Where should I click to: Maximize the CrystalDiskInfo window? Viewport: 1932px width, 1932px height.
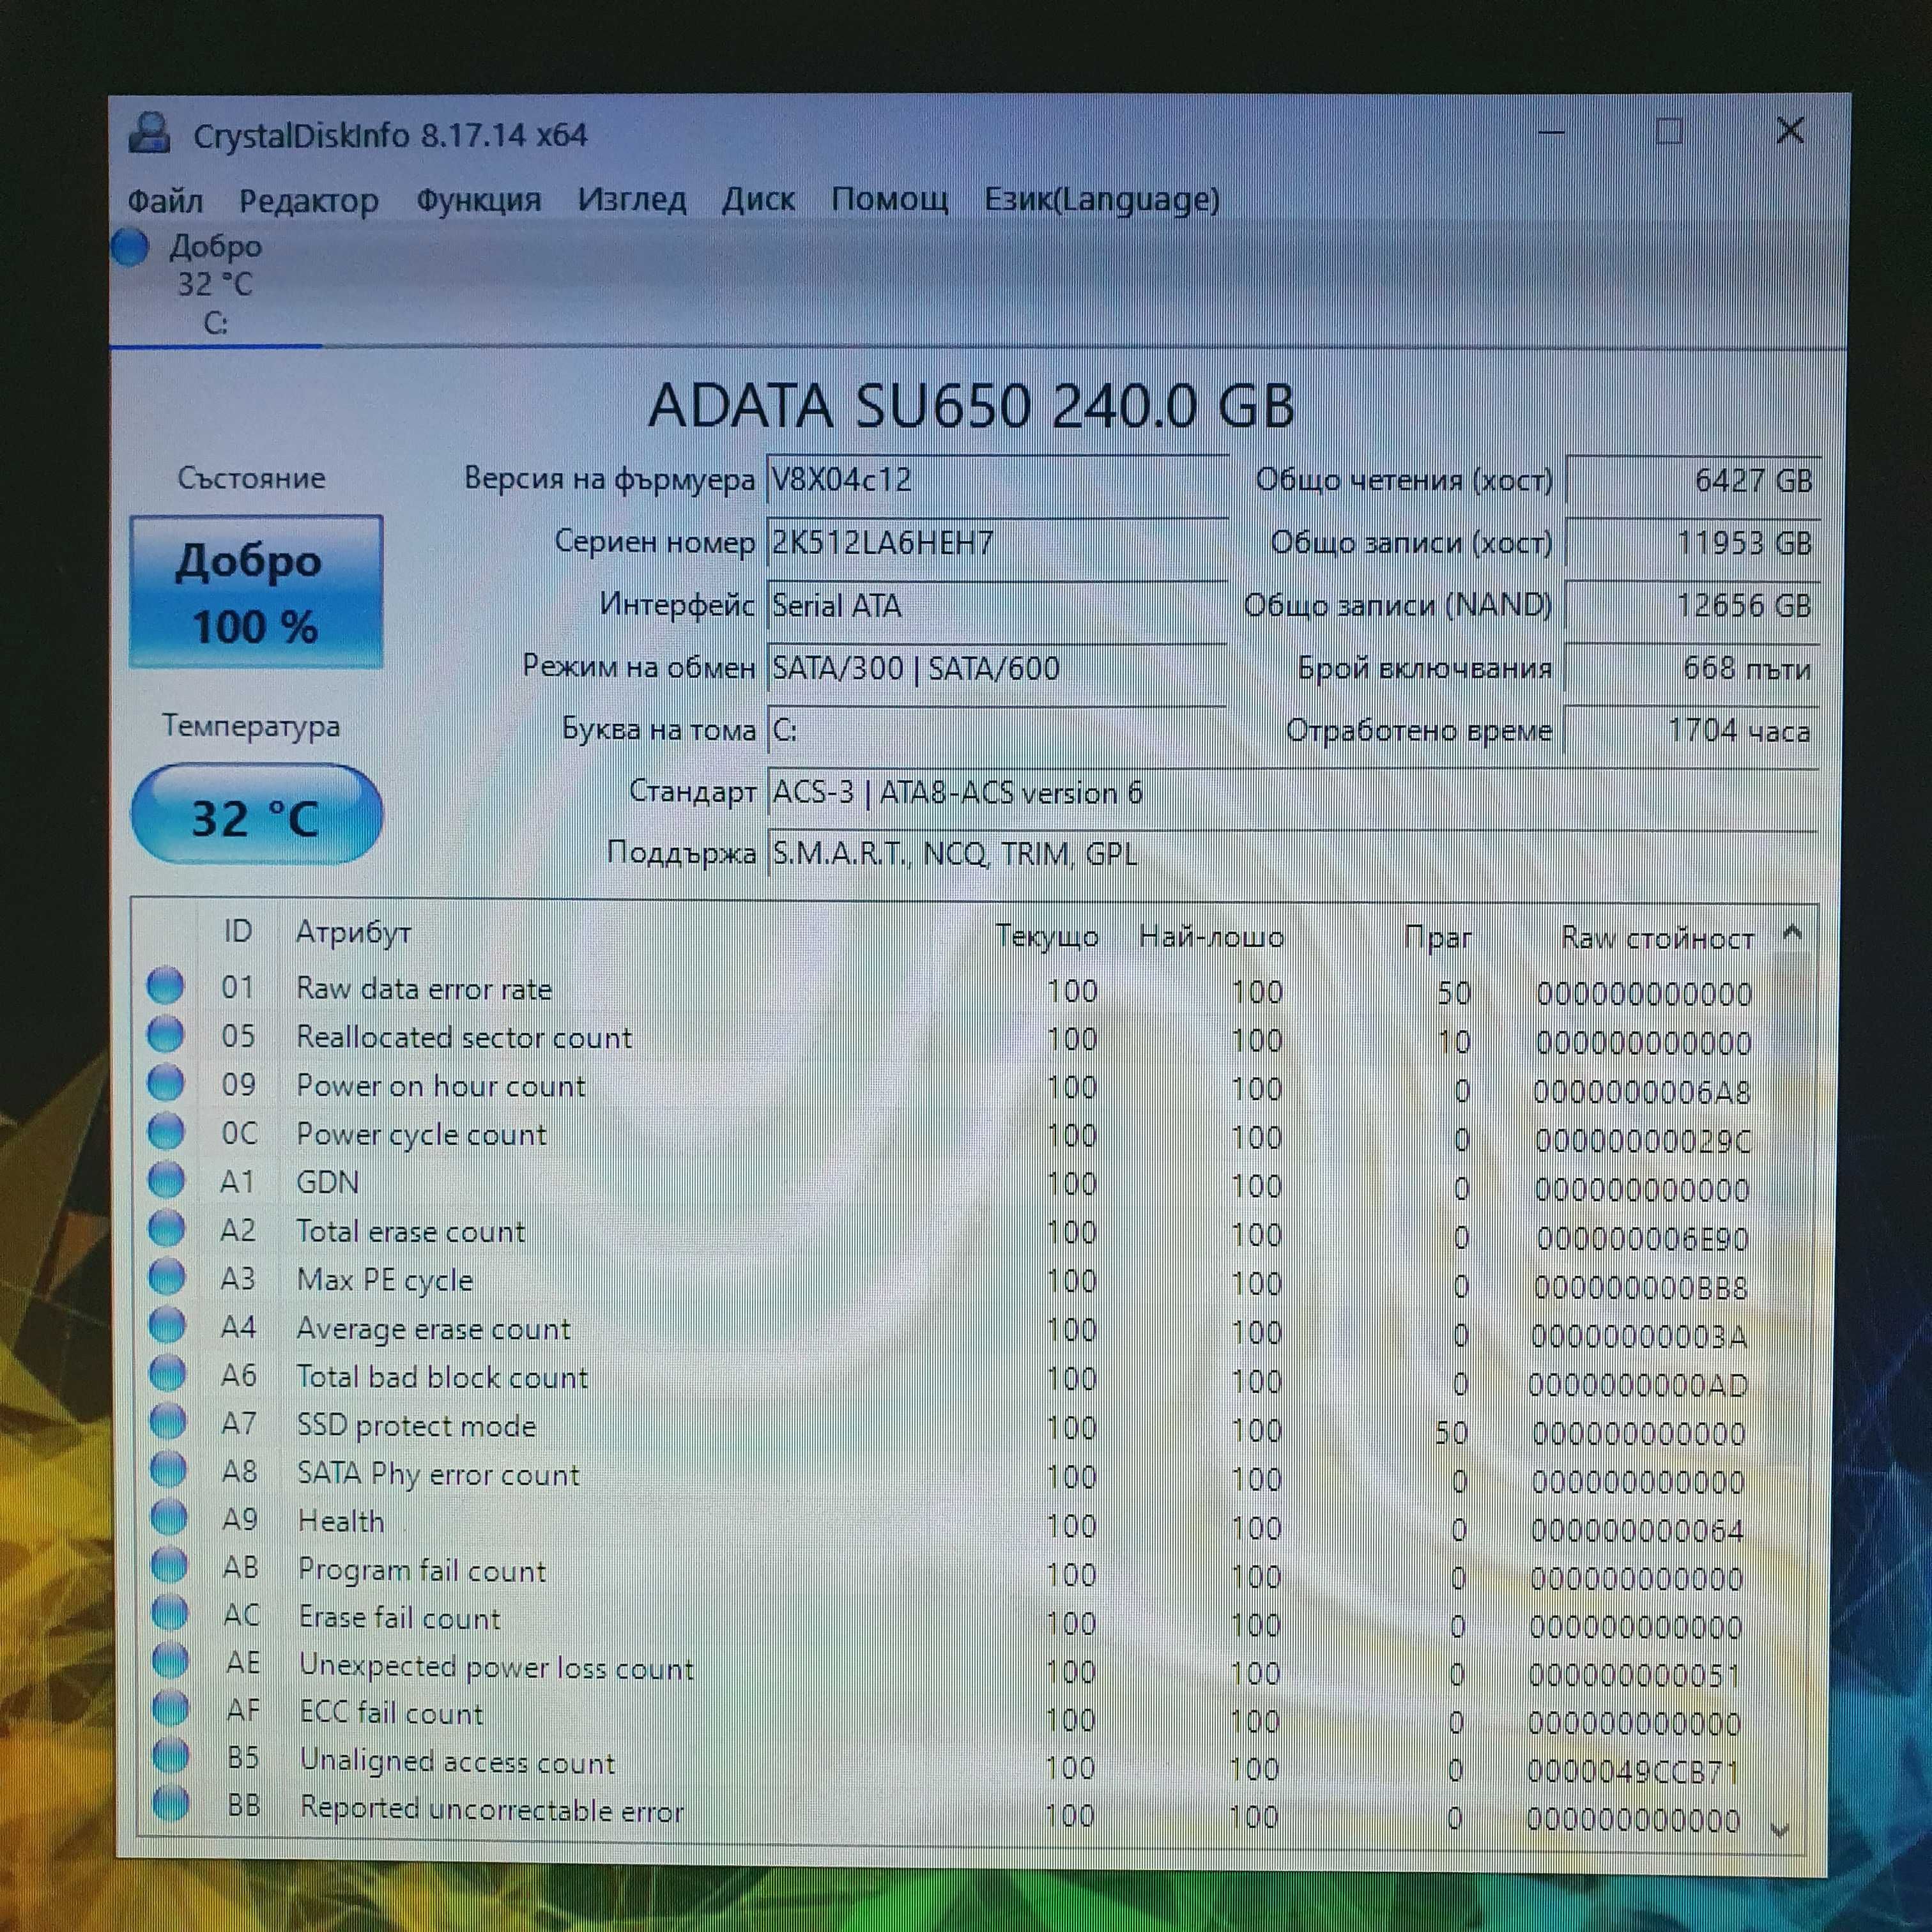(x=1669, y=131)
